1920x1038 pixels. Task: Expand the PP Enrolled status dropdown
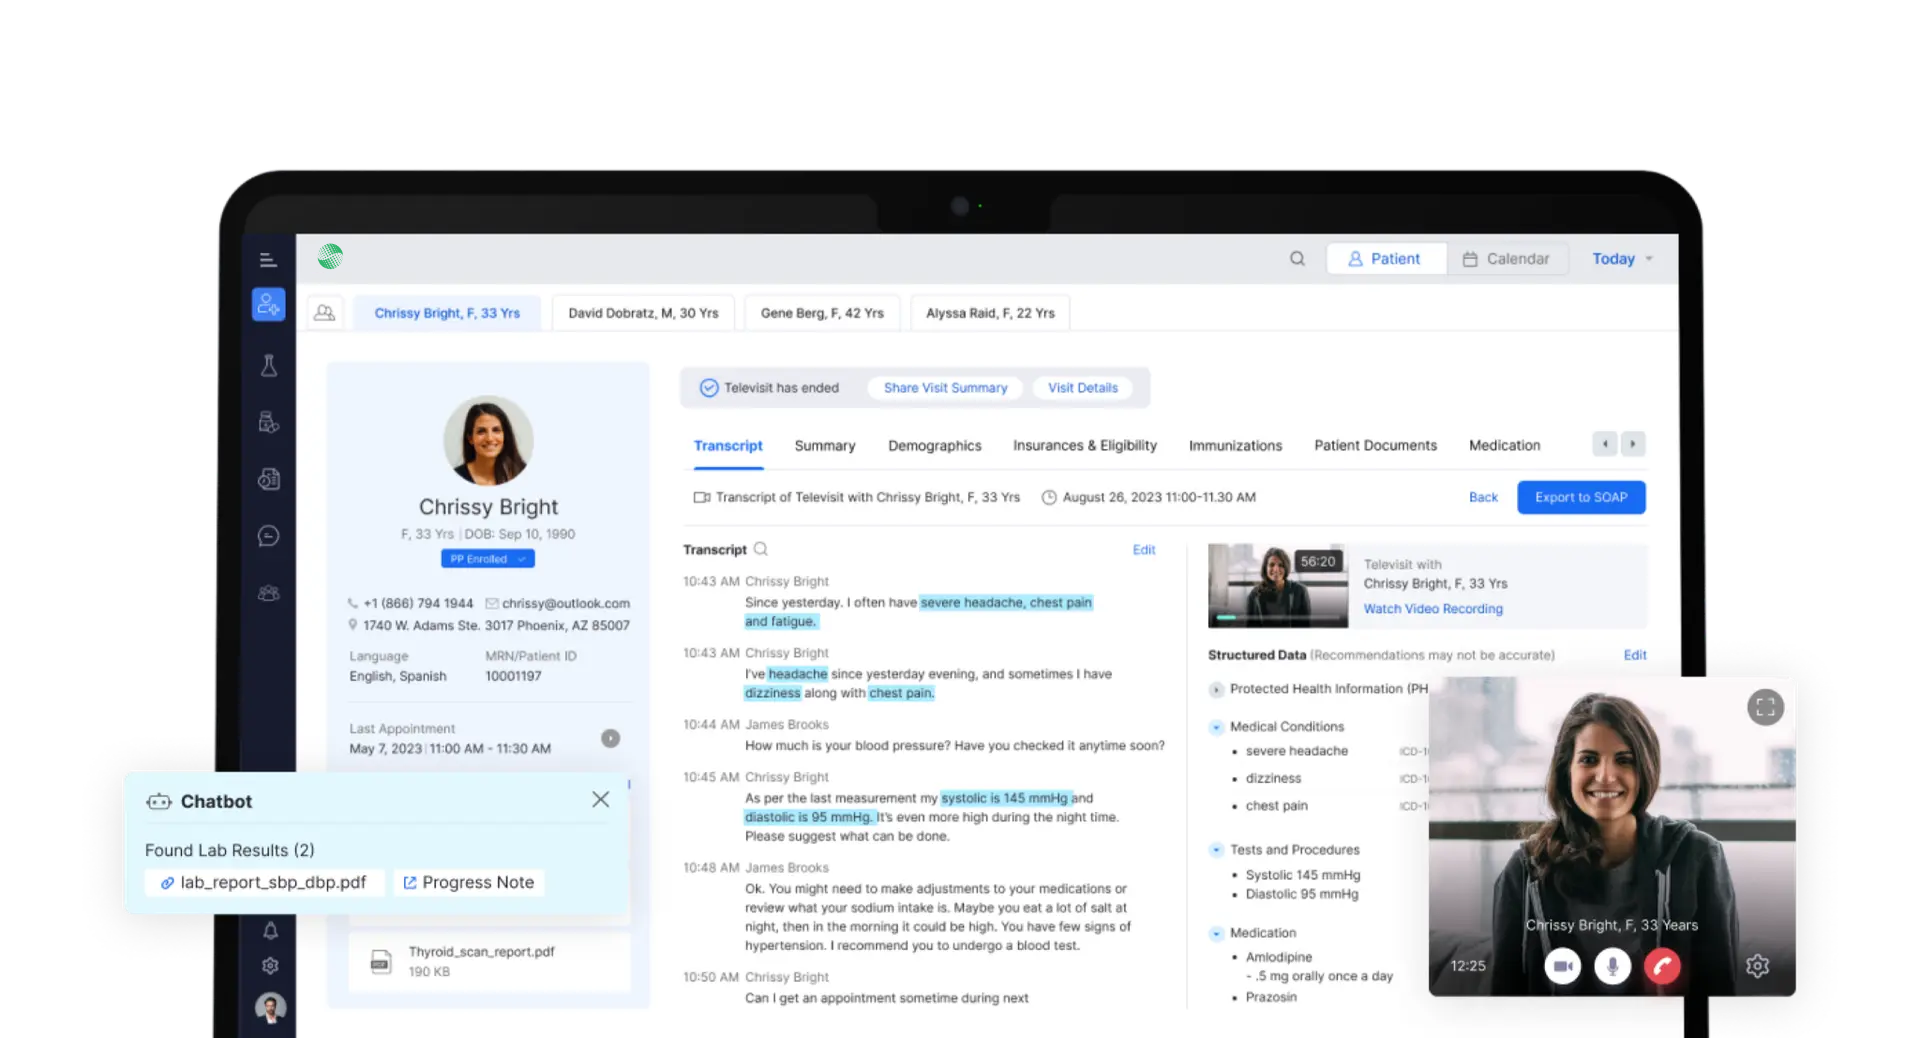[x=488, y=559]
